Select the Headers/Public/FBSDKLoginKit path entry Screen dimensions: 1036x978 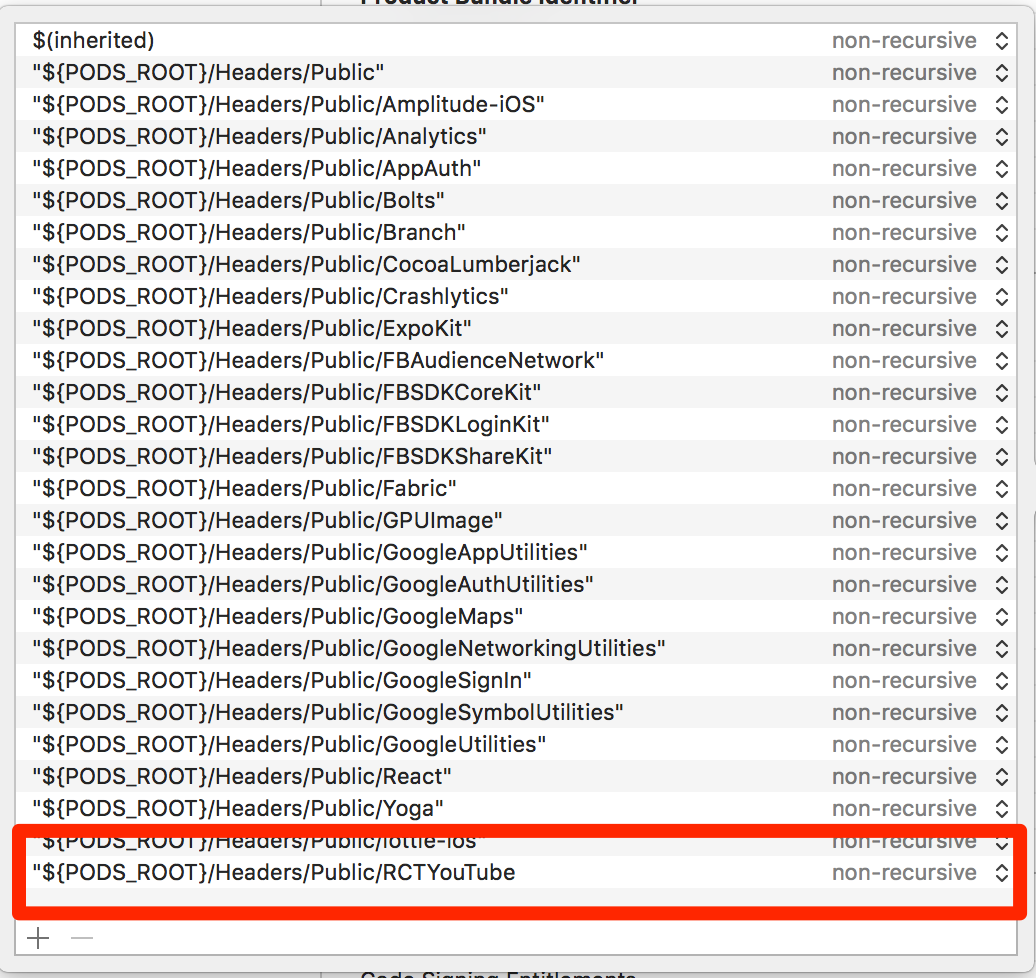(291, 424)
